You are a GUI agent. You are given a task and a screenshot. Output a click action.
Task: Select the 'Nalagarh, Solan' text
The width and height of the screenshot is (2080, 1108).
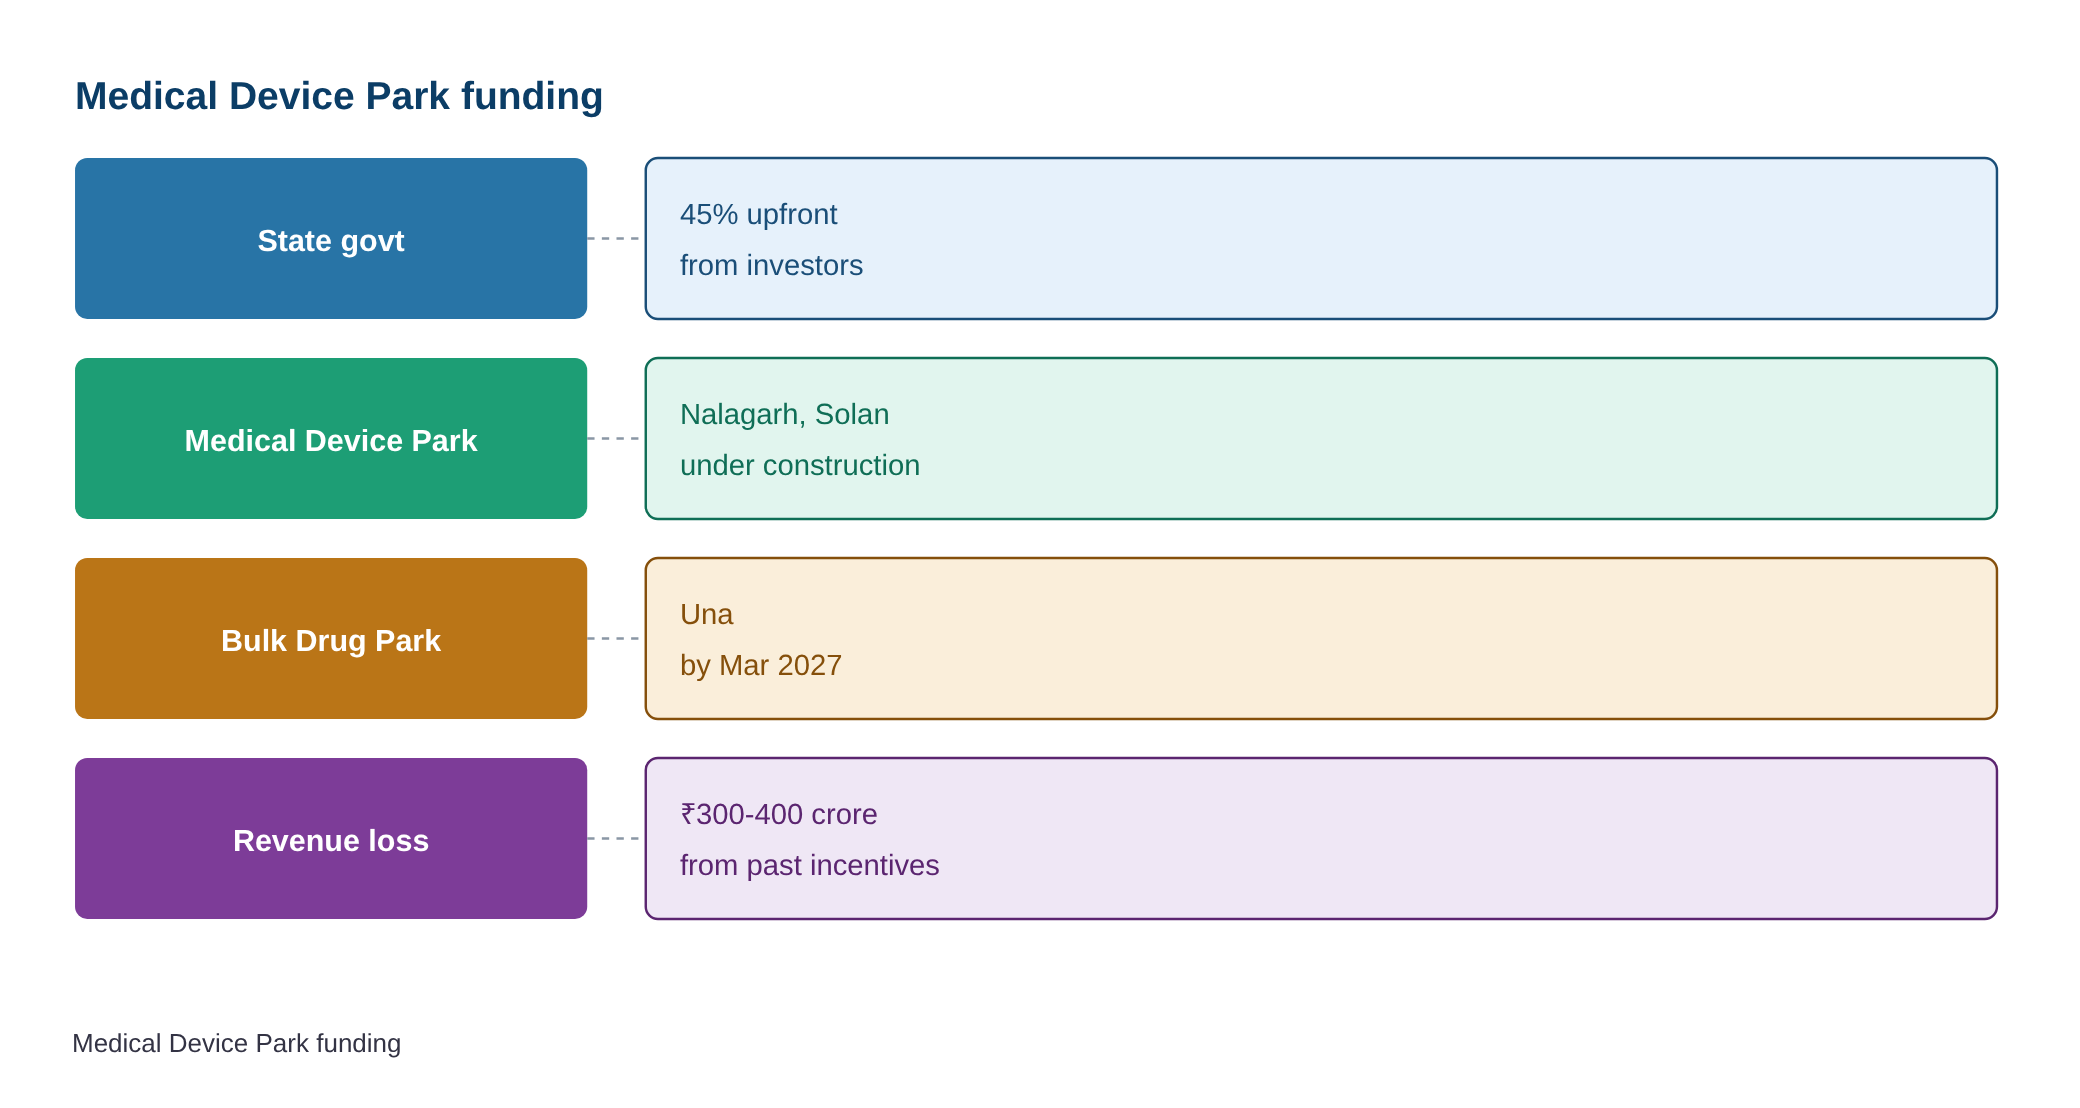784,414
